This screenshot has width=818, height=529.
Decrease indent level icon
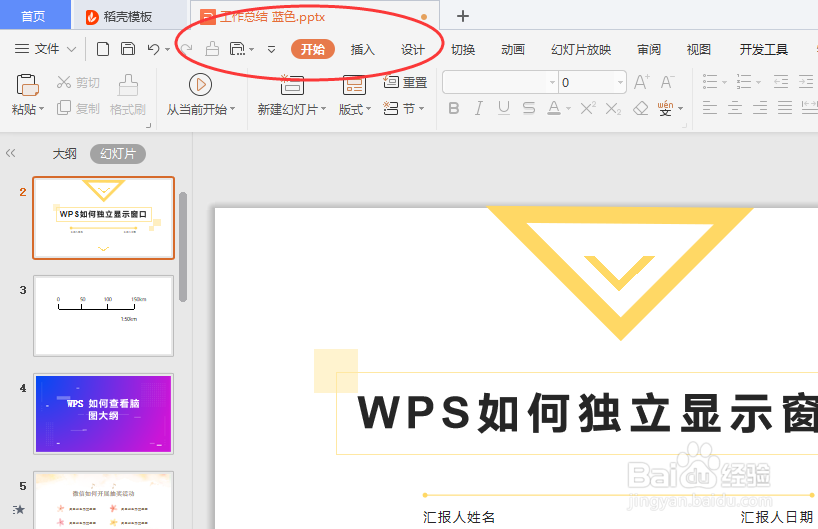781,82
